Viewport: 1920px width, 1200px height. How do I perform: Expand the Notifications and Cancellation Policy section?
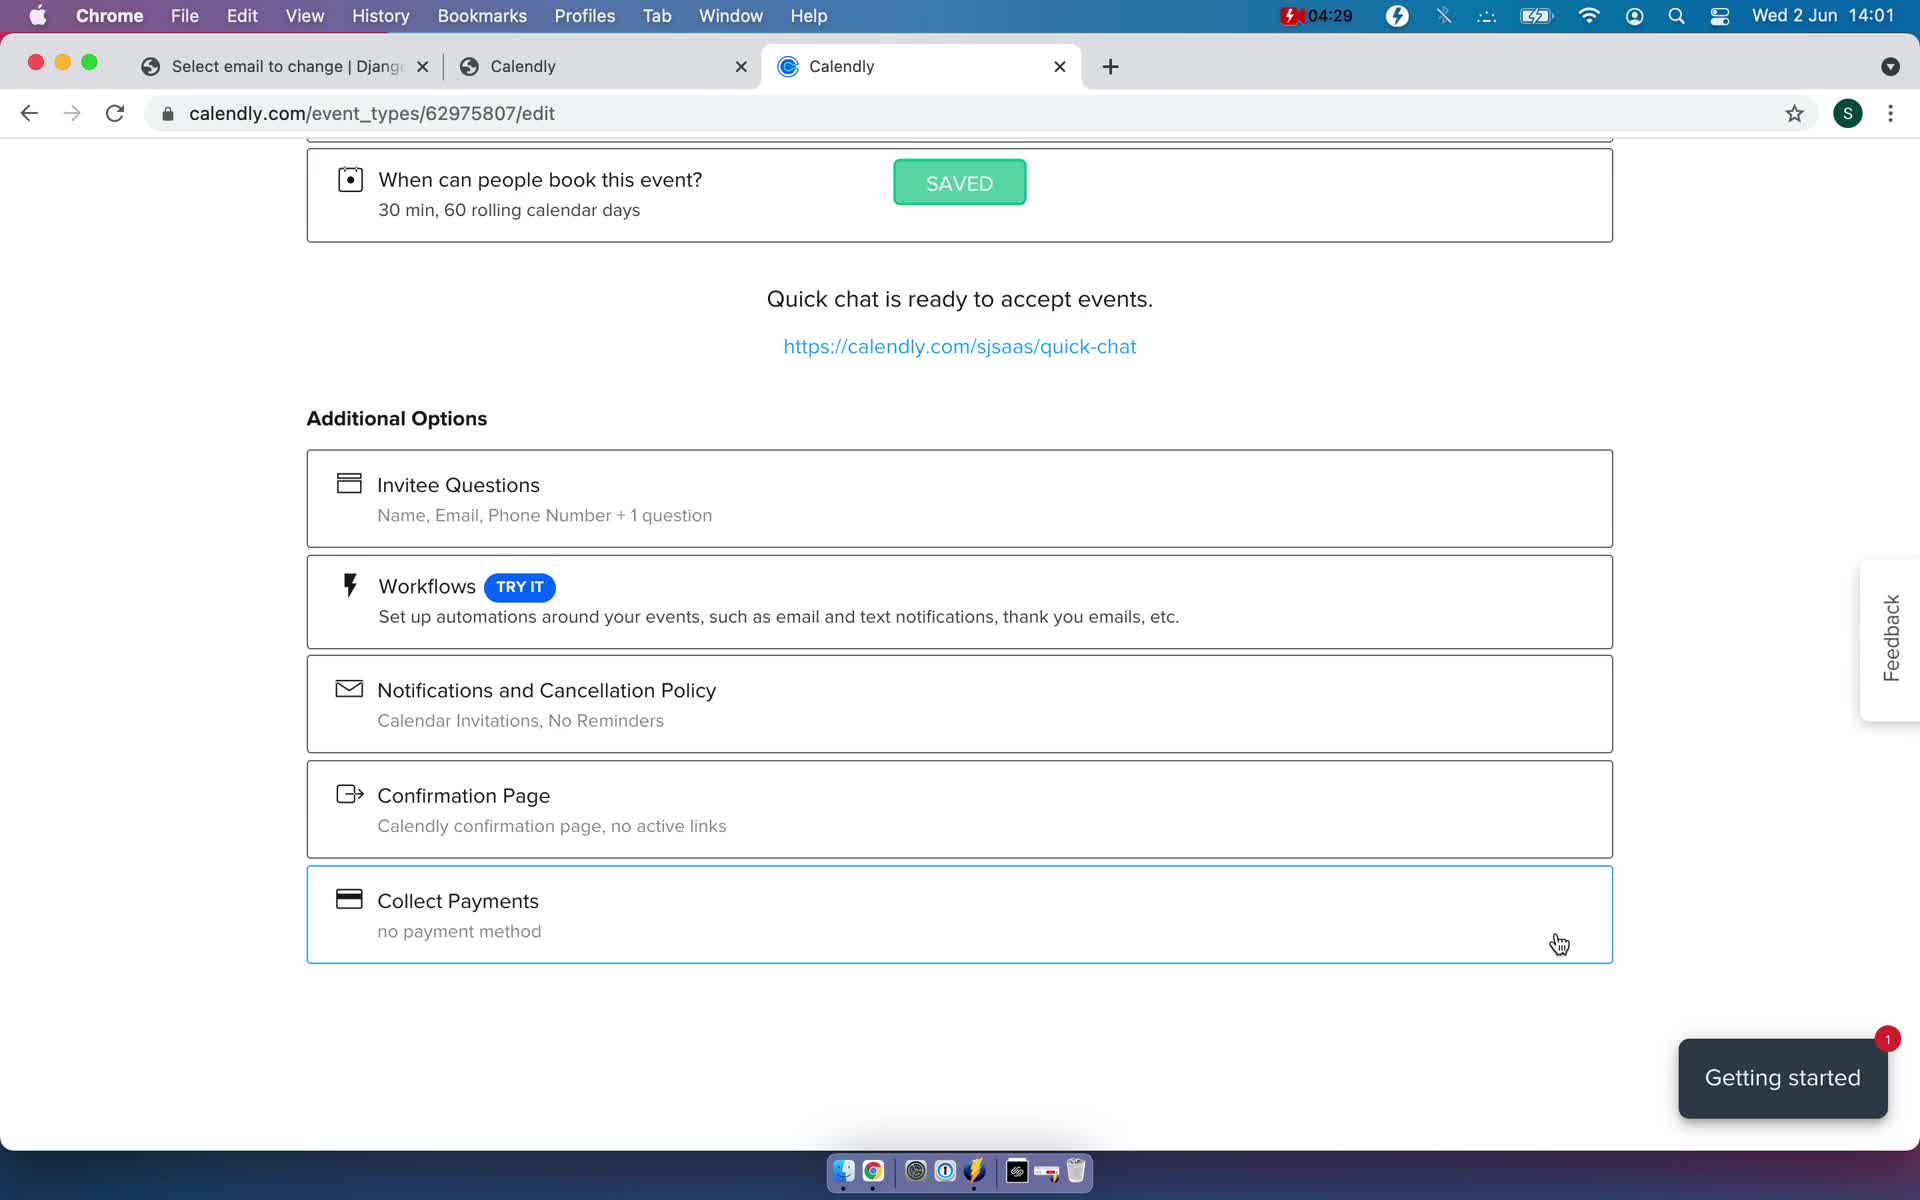click(959, 704)
